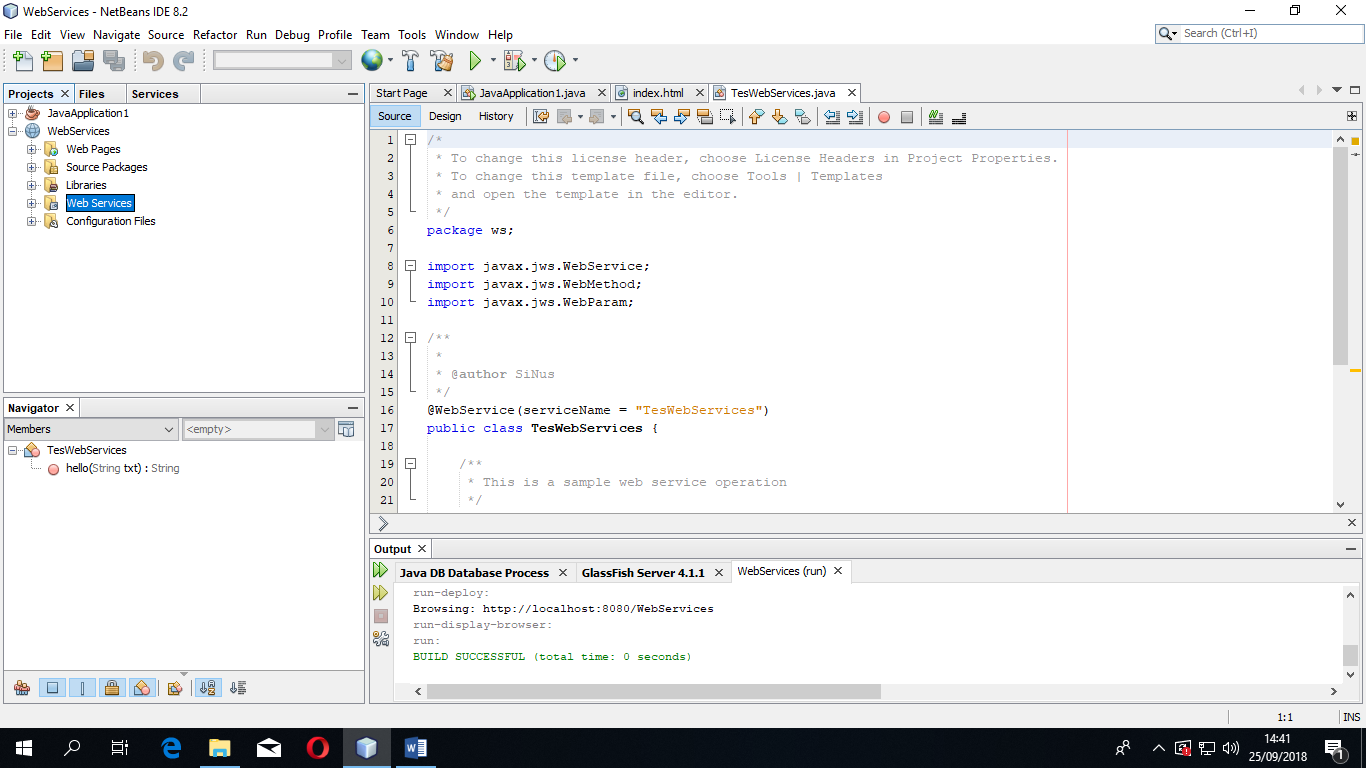The width and height of the screenshot is (1366, 768).
Task: Click Find Selection magnifier in editor toolbar
Action: (x=635, y=117)
